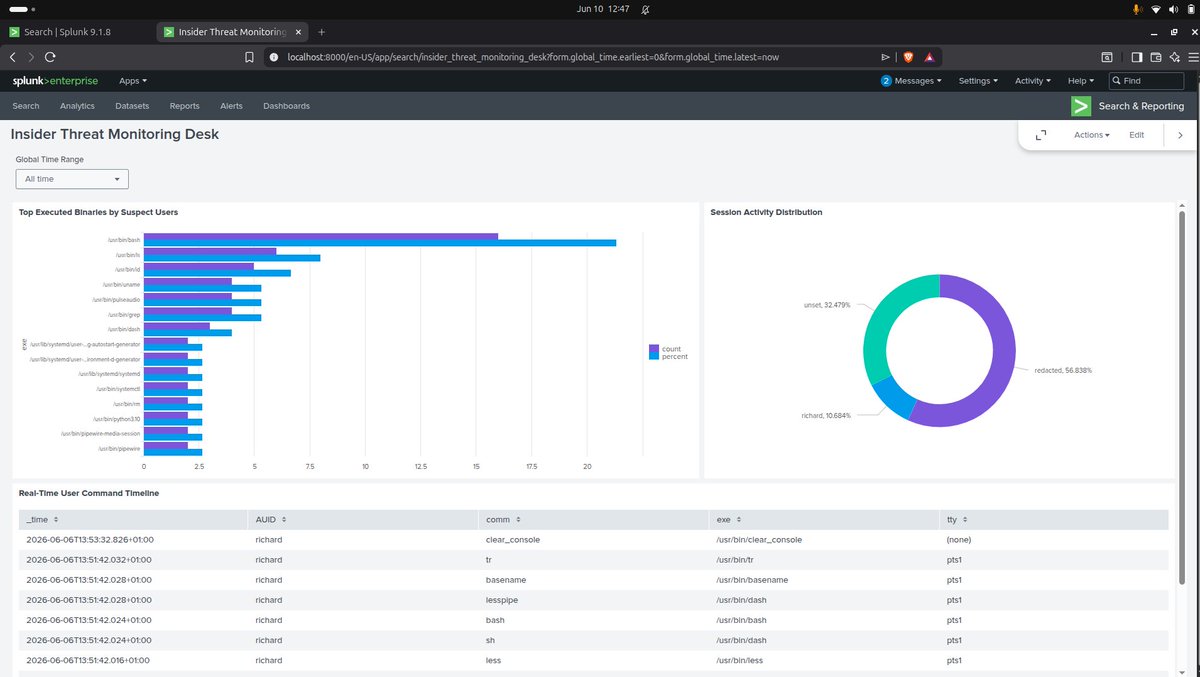Open the Apps dropdown menu
The height and width of the screenshot is (677, 1200).
click(133, 81)
